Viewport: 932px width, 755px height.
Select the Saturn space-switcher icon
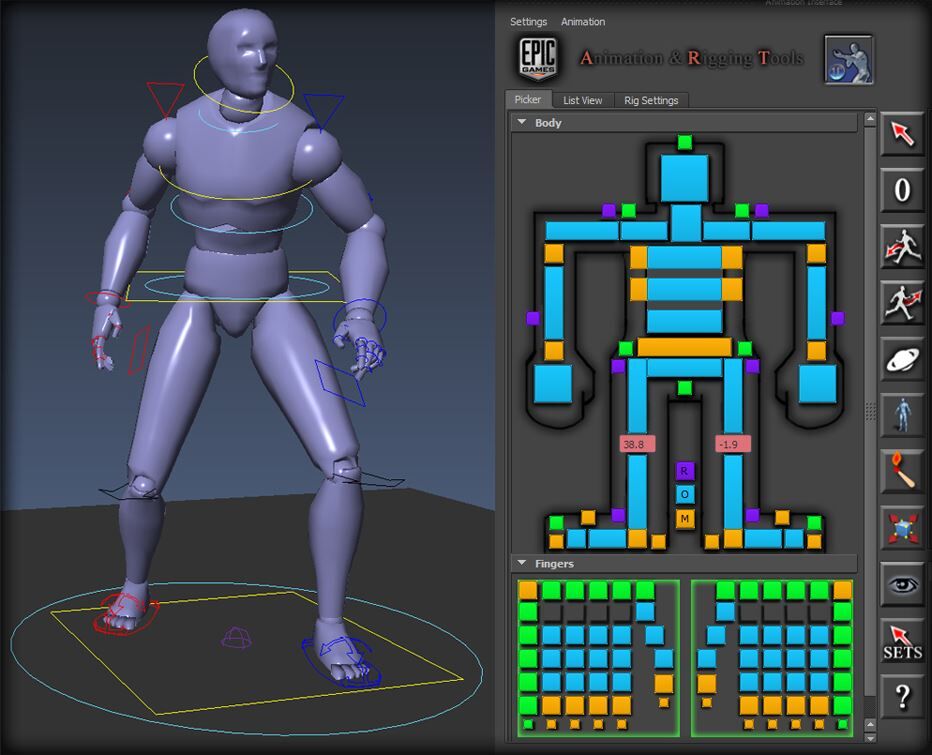tap(901, 359)
